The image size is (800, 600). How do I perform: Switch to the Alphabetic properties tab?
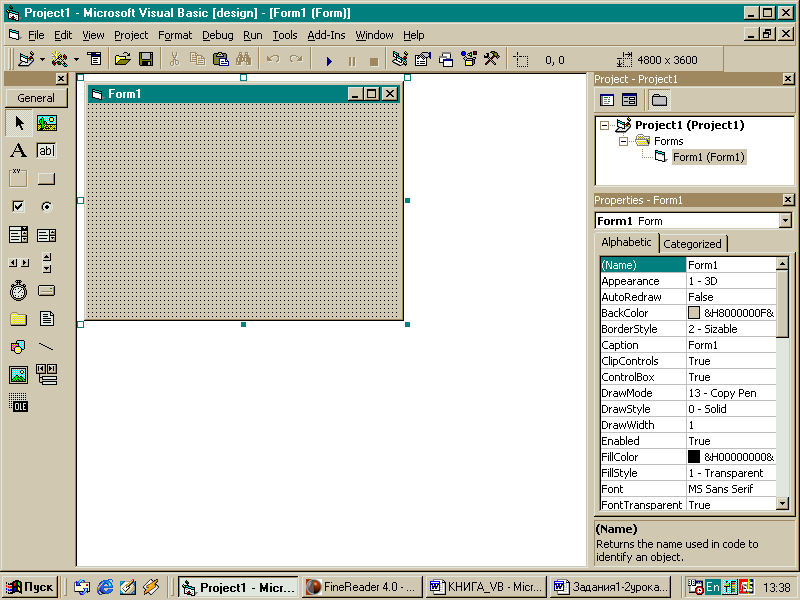[x=627, y=242]
